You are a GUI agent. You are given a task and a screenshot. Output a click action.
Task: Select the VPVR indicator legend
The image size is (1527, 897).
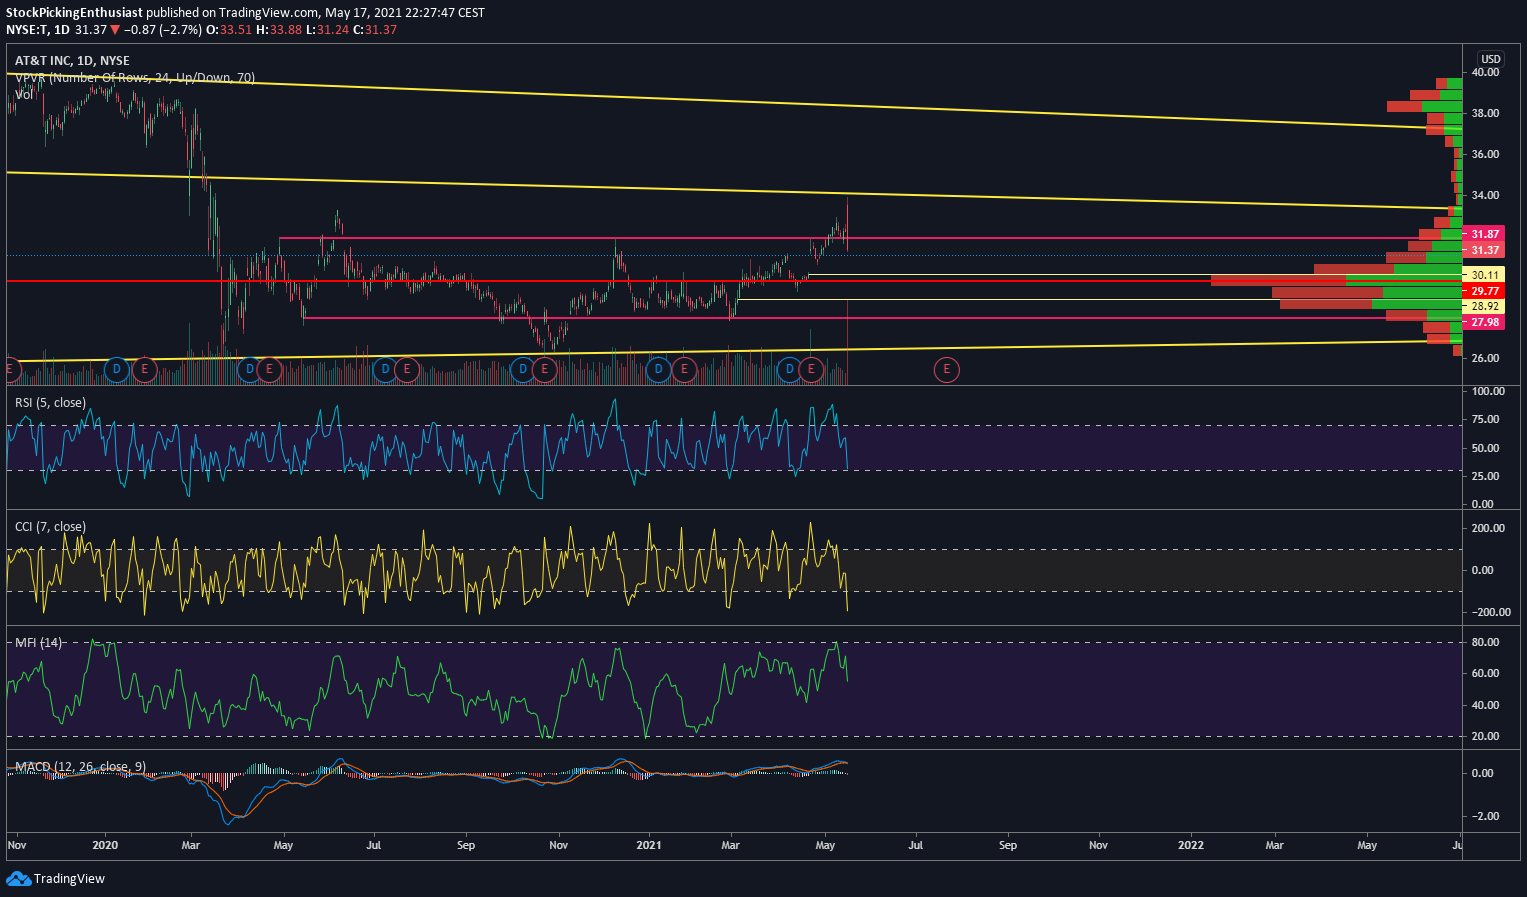click(x=135, y=78)
